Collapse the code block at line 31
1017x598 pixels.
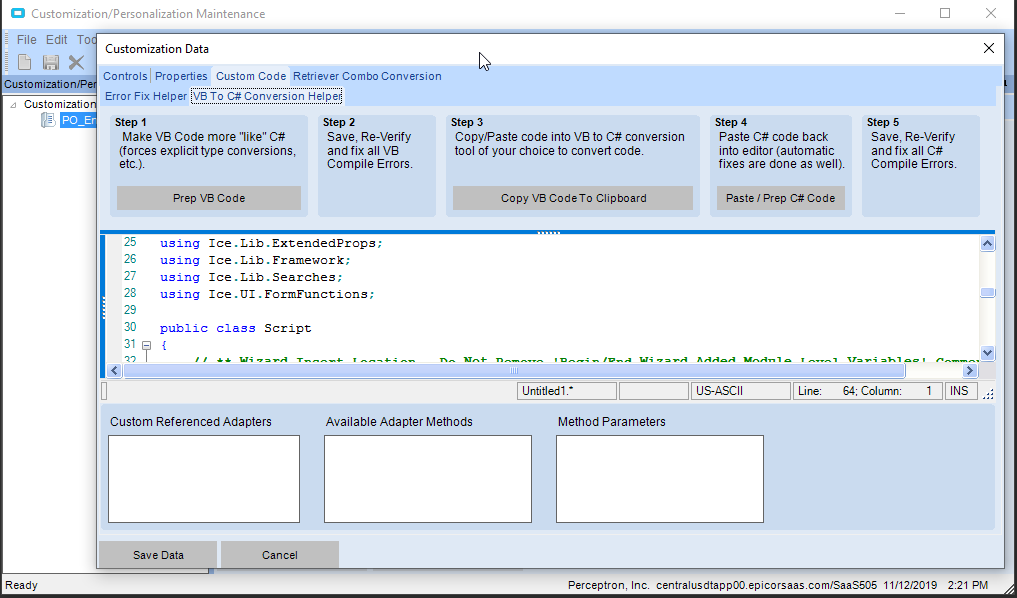[x=147, y=345]
